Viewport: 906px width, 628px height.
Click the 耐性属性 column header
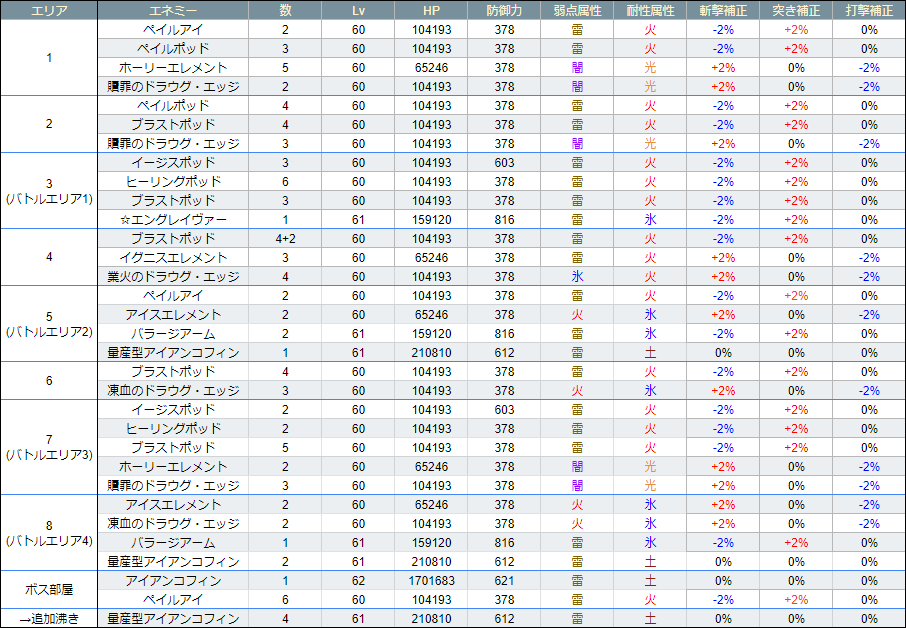pos(650,10)
